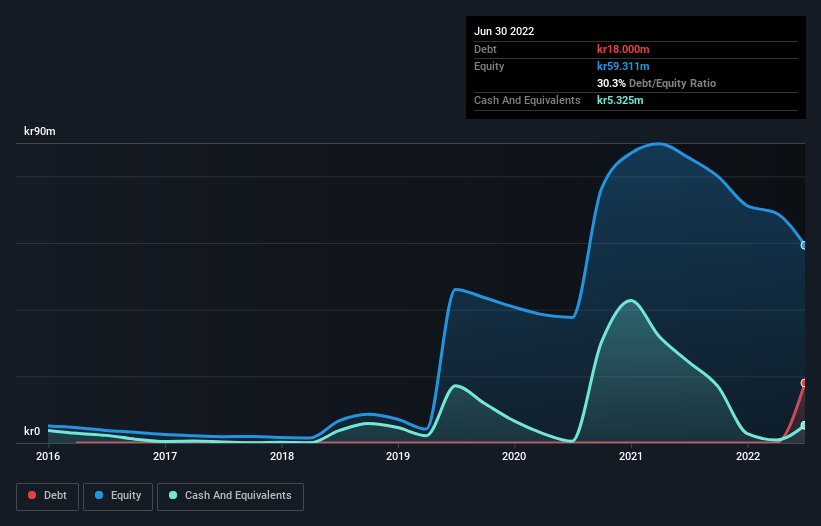Viewport: 821px width, 526px height.
Task: Click the 2020 x-axis label
Action: coord(514,456)
